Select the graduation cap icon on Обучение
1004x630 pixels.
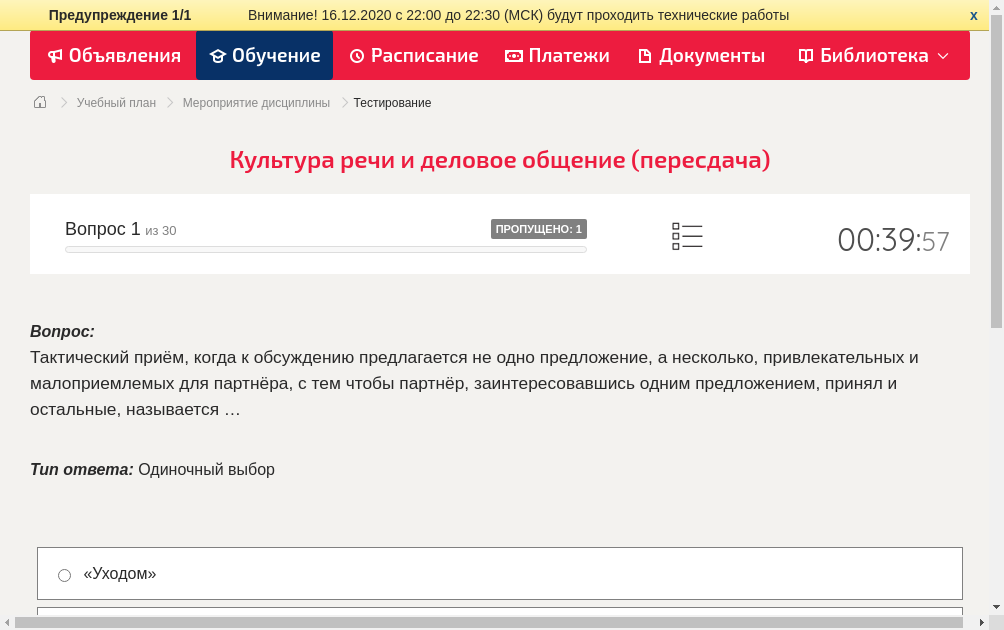[218, 55]
